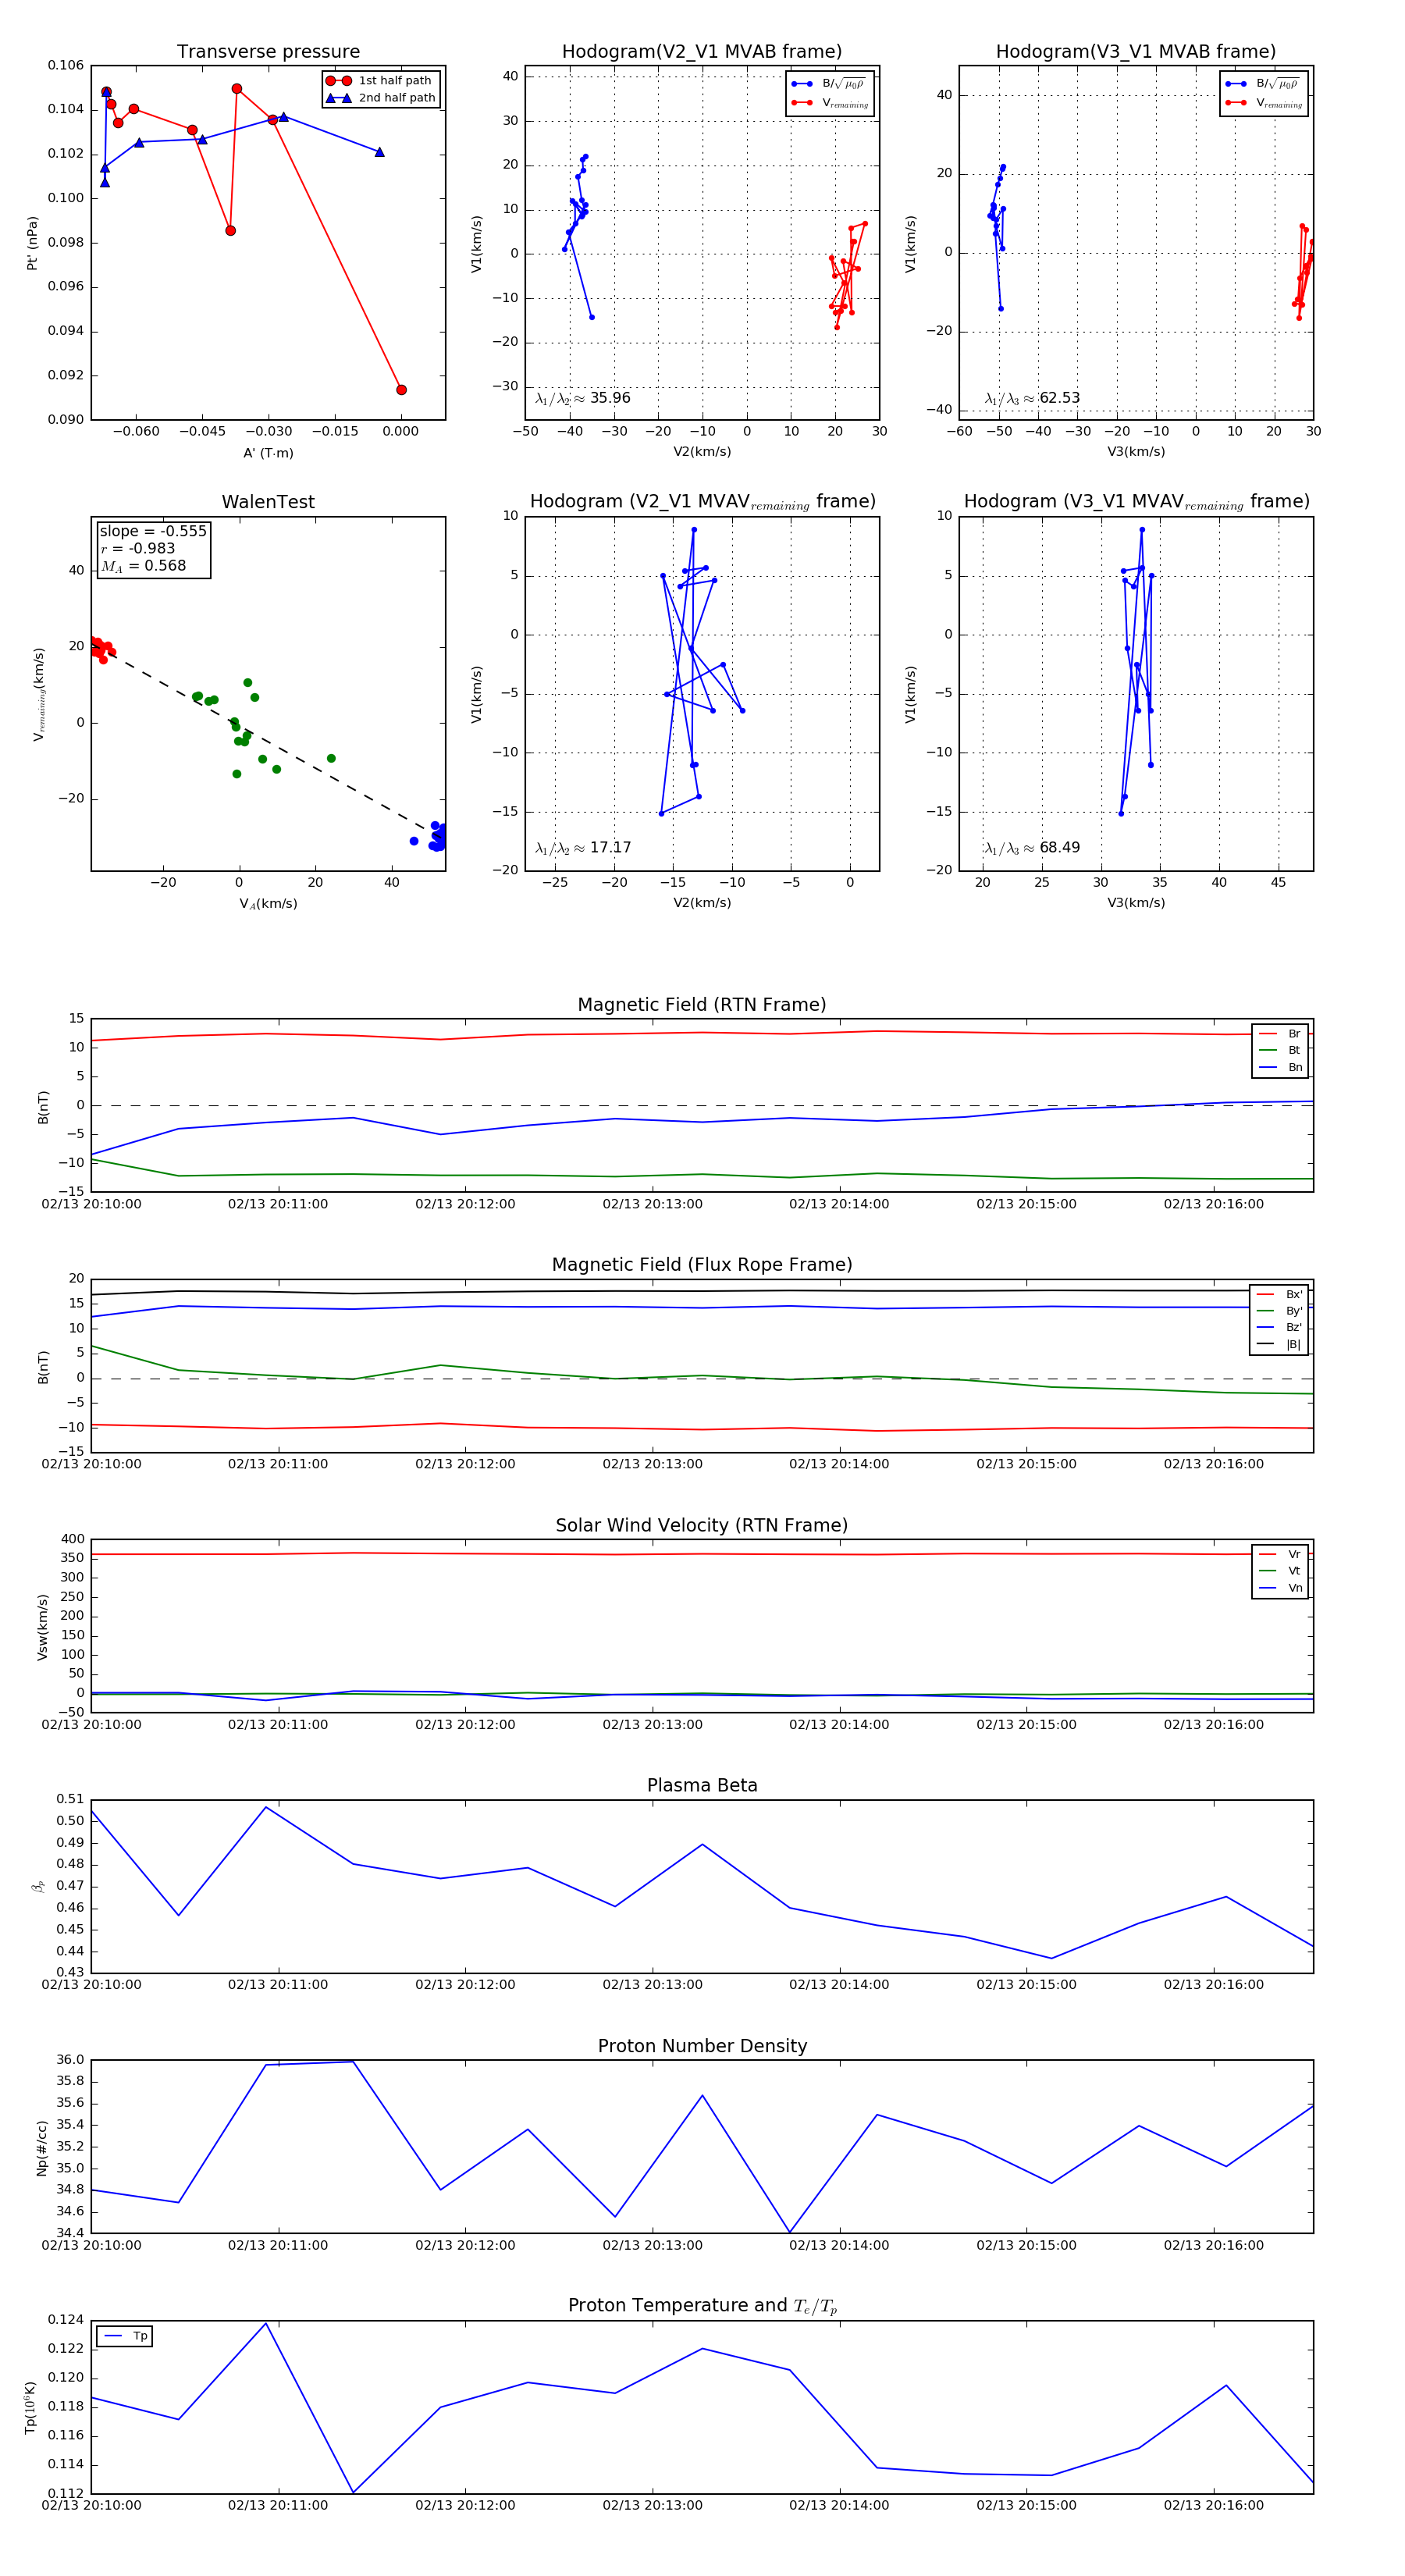Select the 'Vt' legend entry
The height and width of the screenshot is (2576, 1405).
coord(1280,1571)
